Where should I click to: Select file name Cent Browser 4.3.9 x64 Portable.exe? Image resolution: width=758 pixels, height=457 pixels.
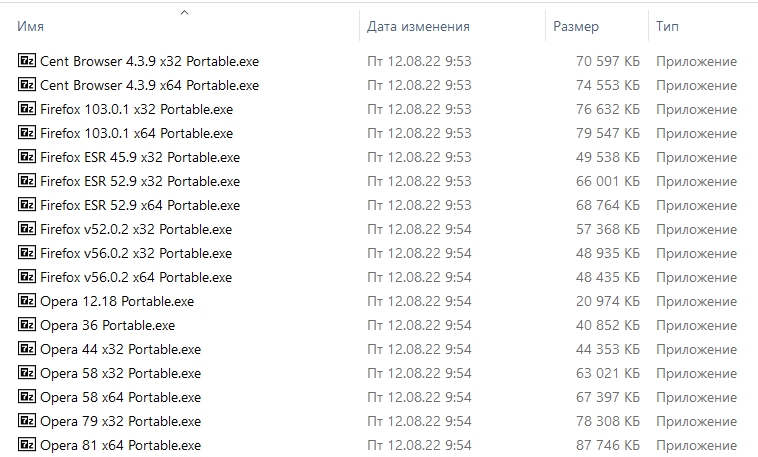coord(149,85)
